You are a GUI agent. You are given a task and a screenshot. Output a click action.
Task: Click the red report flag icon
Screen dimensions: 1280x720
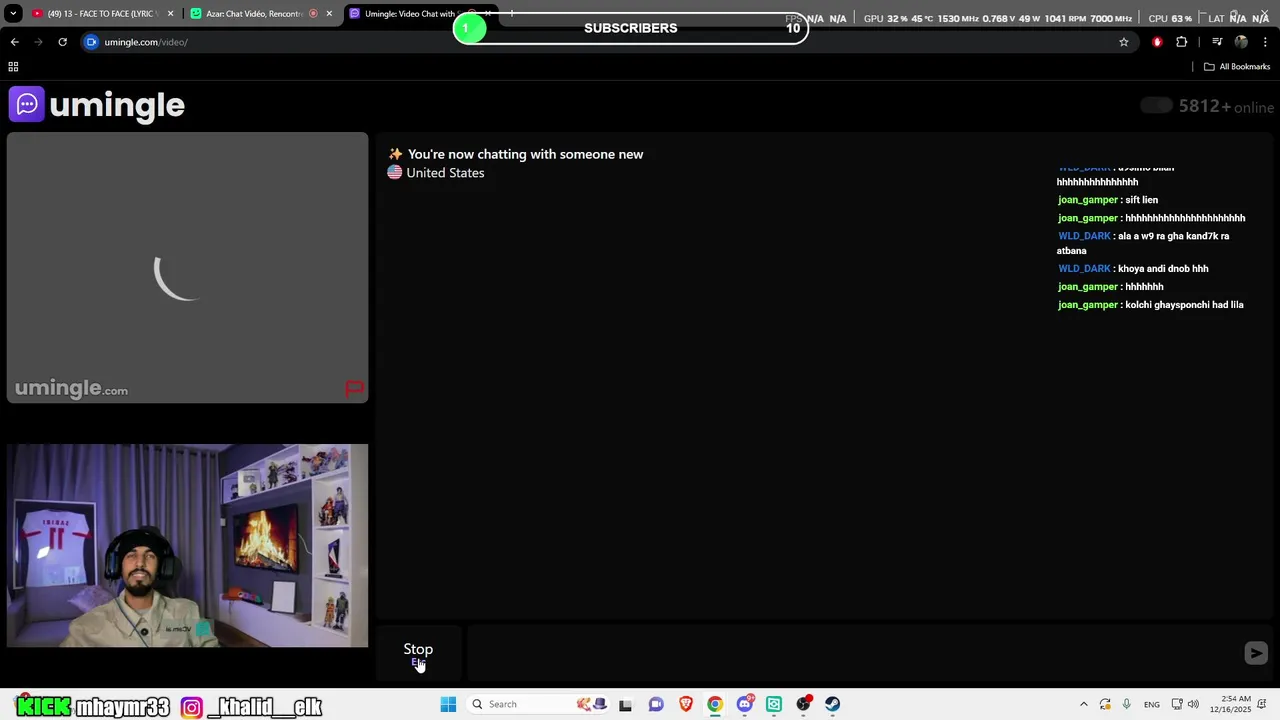[x=355, y=389]
